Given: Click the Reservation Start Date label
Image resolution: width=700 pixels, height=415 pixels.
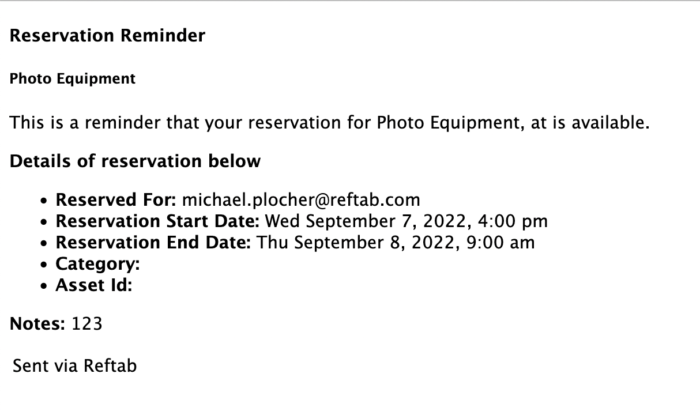Looking at the screenshot, I should tap(157, 221).
